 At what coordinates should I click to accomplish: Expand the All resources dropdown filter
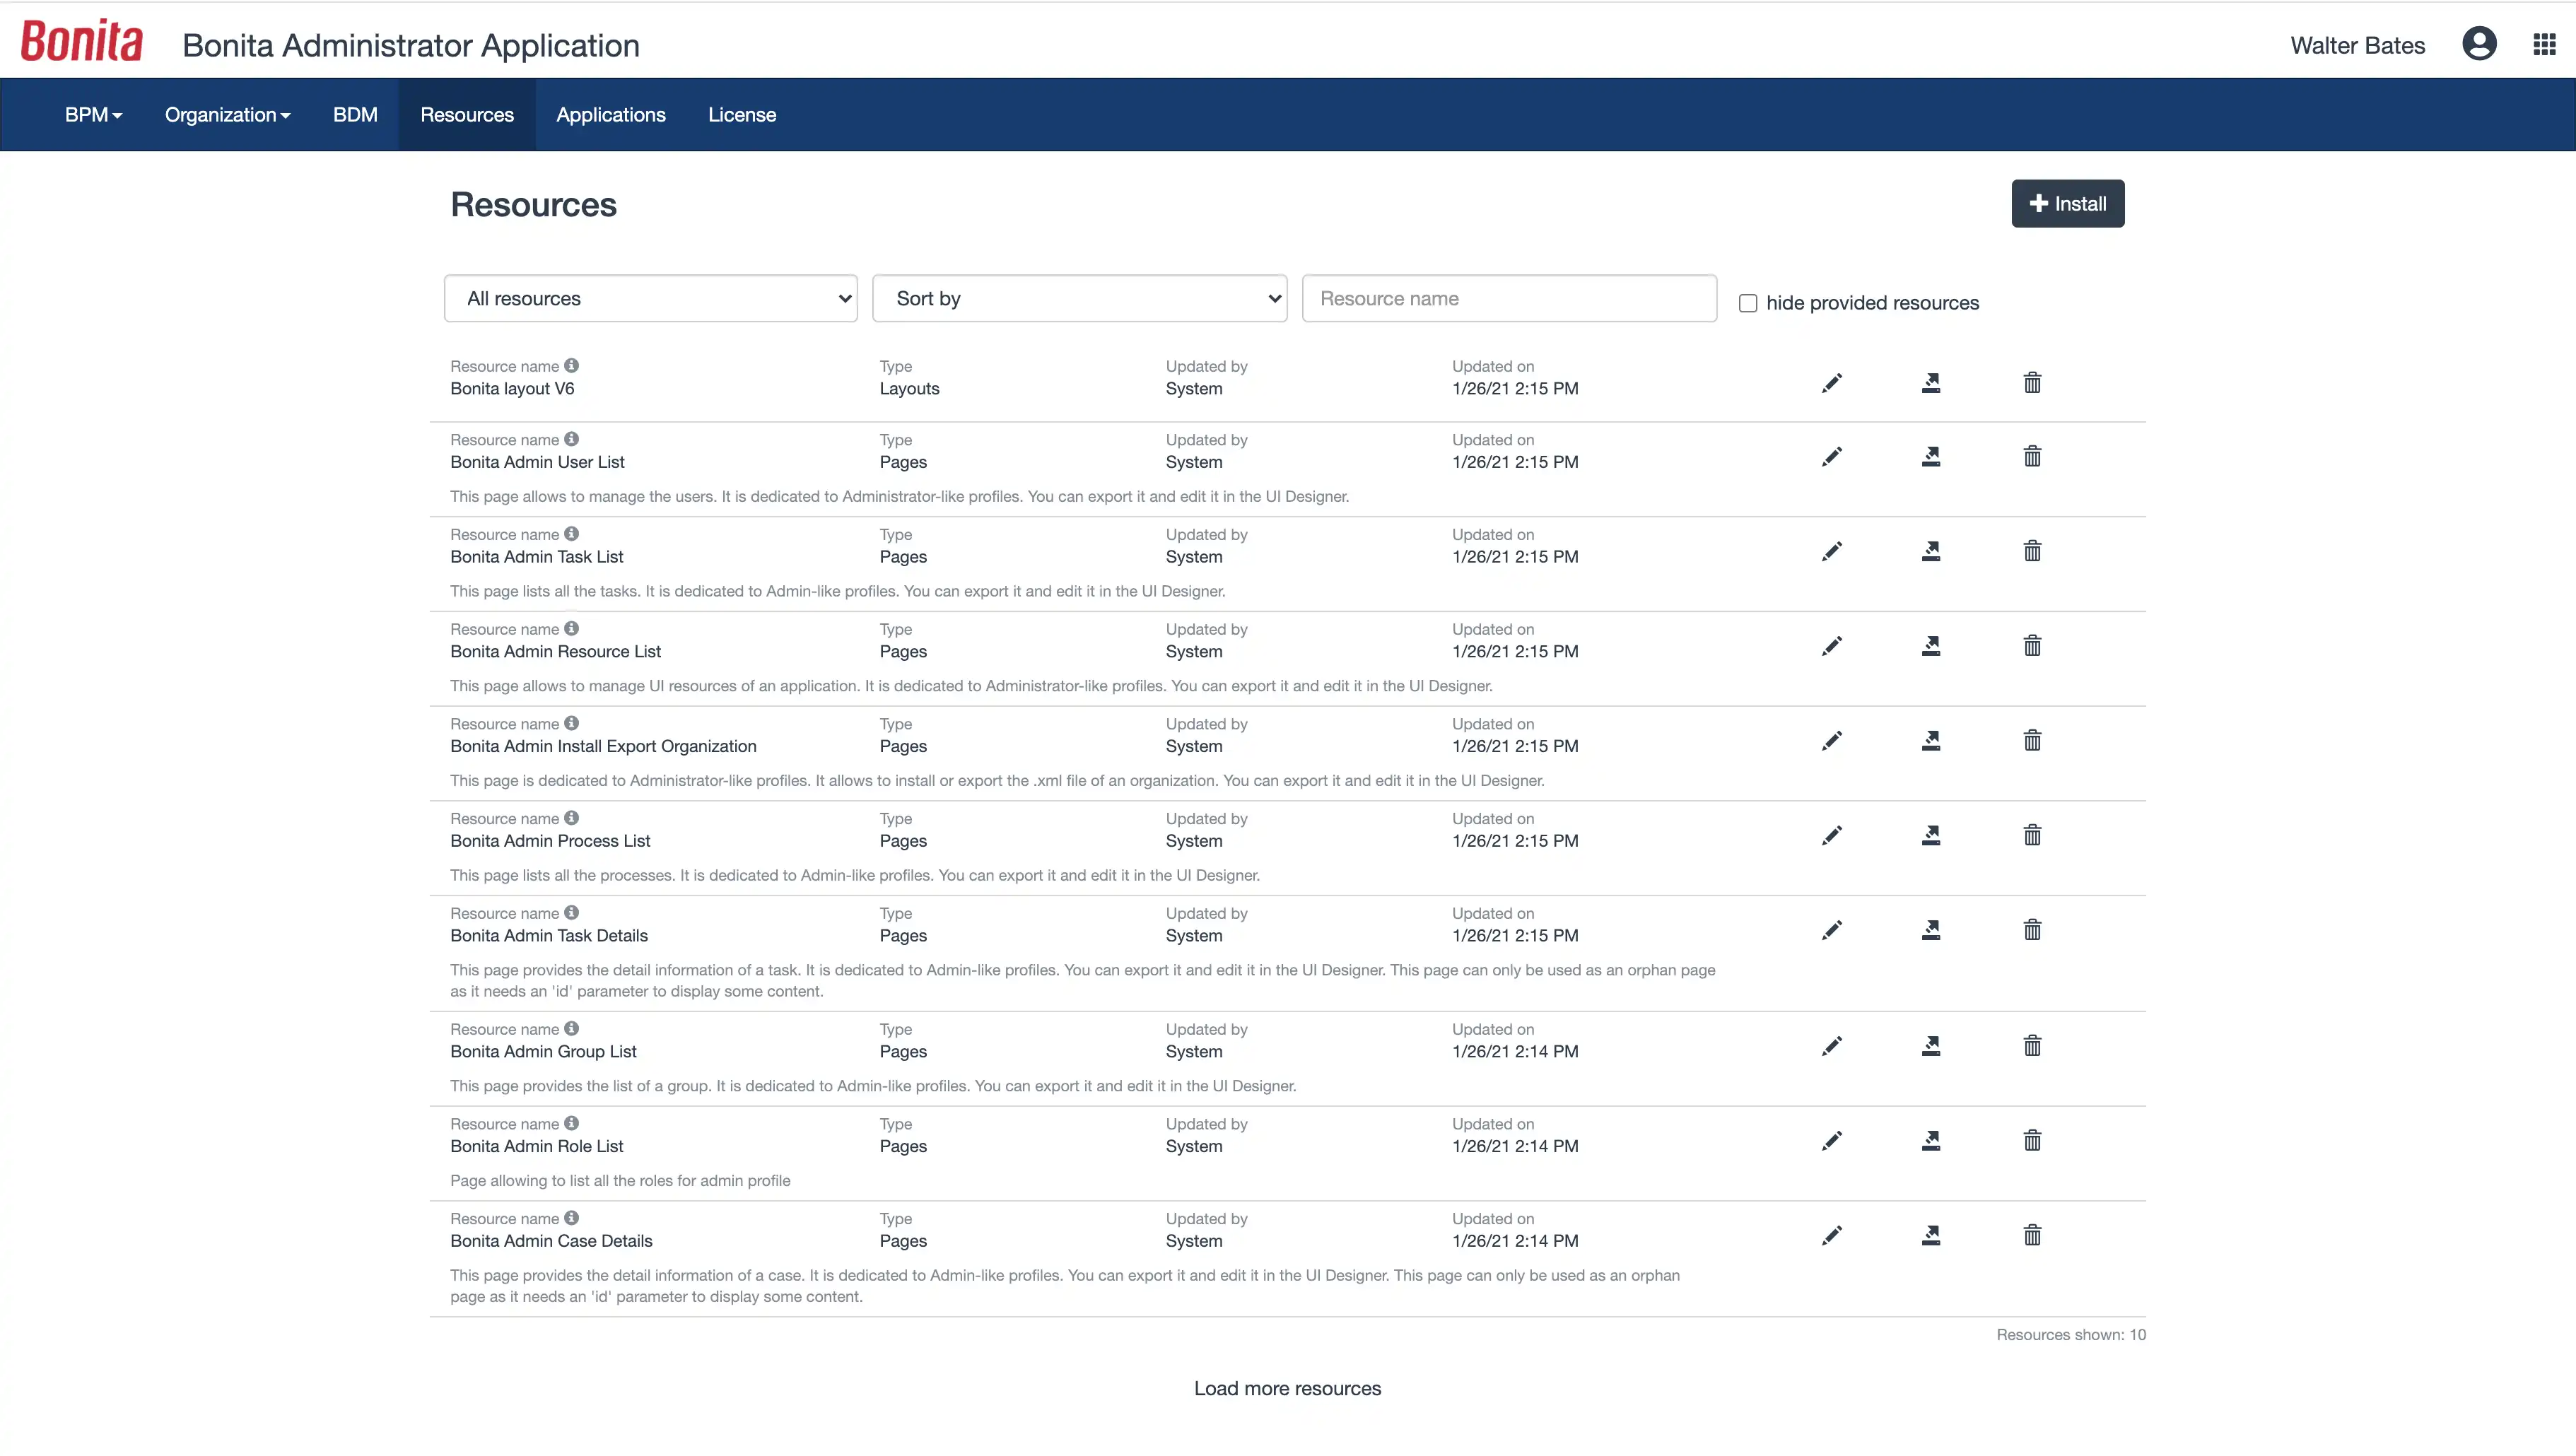click(x=650, y=298)
